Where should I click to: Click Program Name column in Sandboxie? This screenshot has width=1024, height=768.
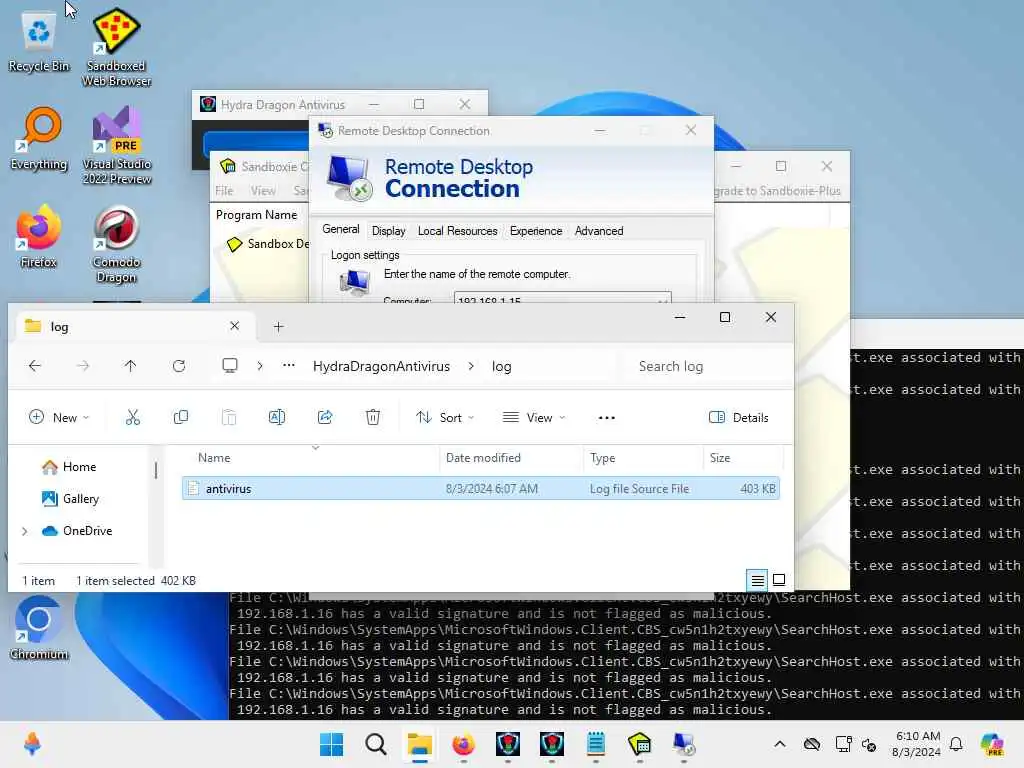click(257, 215)
